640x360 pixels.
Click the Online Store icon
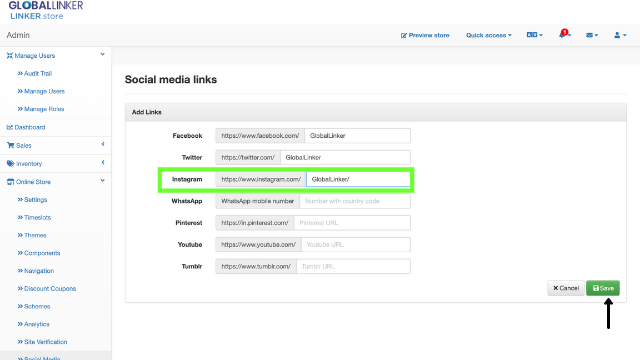point(11,182)
